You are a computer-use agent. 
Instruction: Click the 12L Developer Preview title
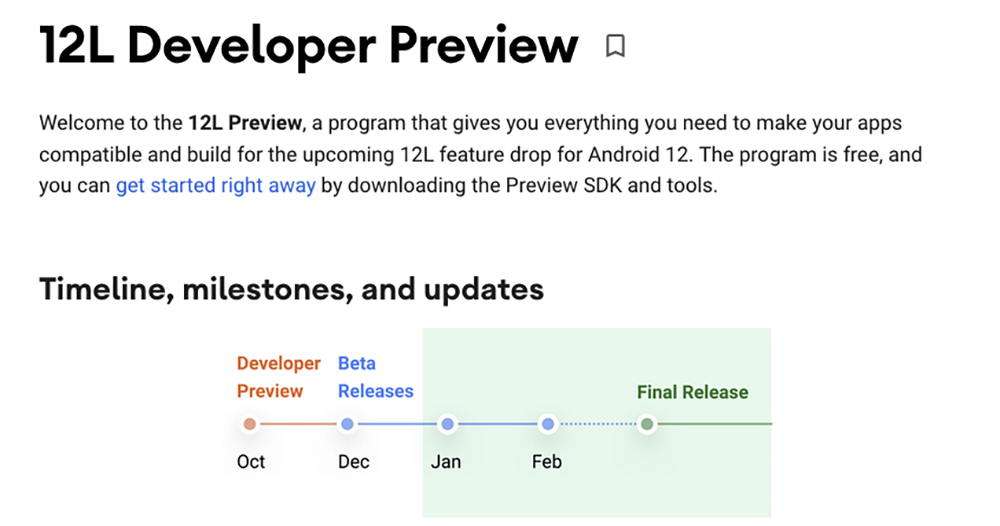click(309, 46)
